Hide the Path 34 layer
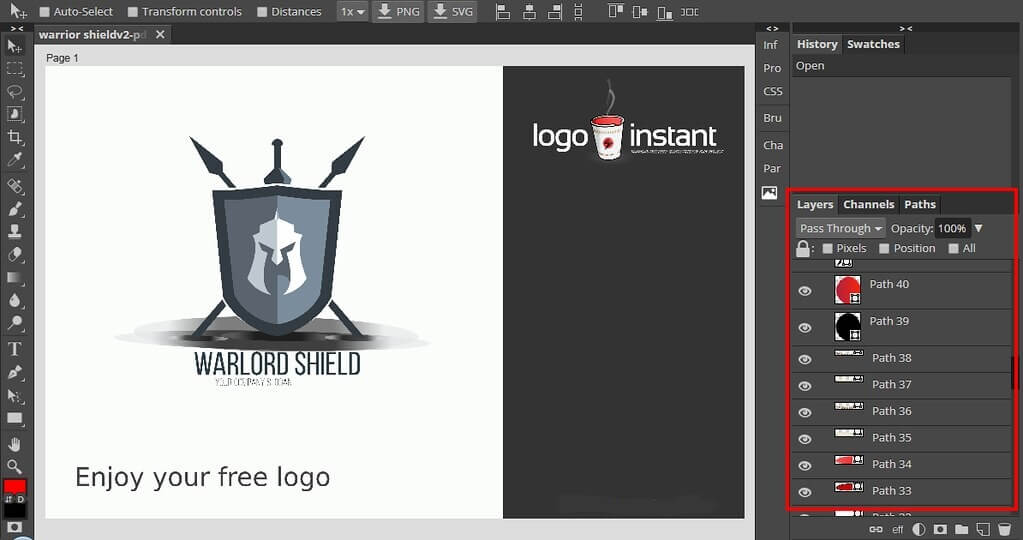Image resolution: width=1023 pixels, height=540 pixels. 805,466
